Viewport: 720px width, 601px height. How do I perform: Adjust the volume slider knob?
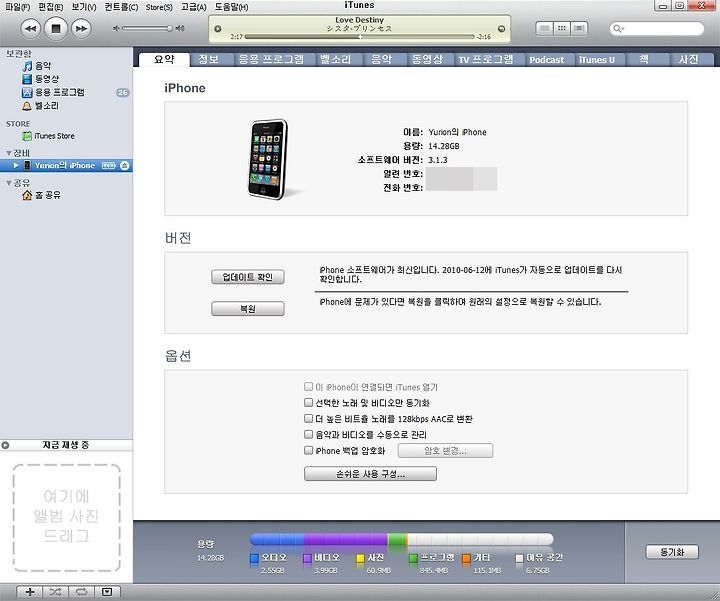point(169,28)
